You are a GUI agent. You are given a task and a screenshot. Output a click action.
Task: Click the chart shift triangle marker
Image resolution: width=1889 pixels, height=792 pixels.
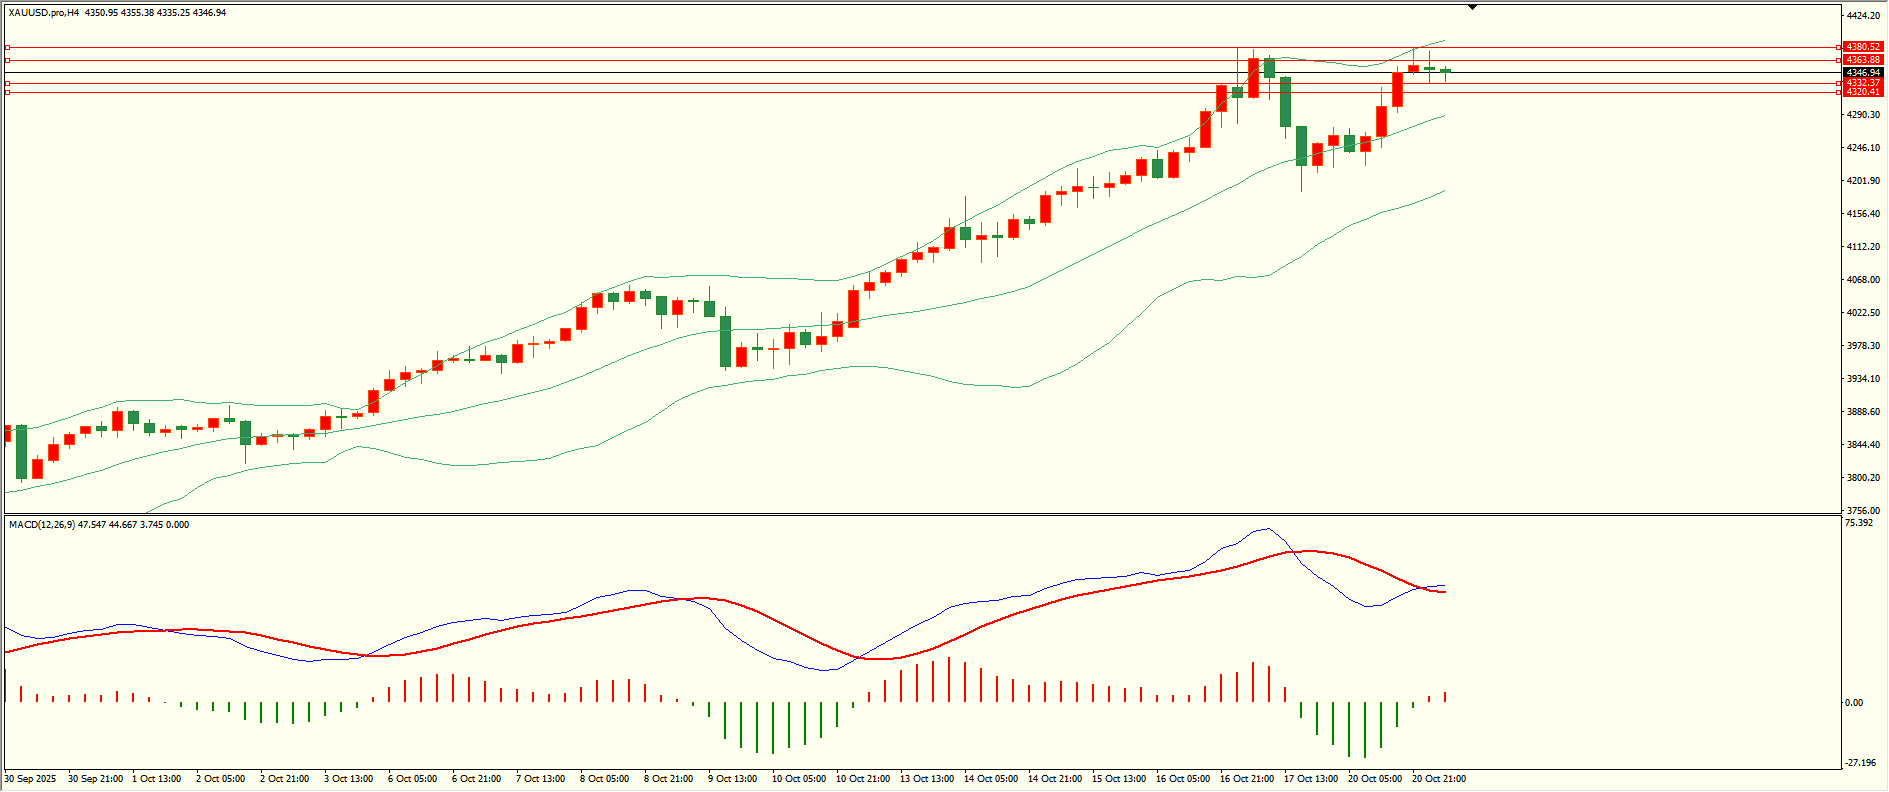pos(1472,7)
